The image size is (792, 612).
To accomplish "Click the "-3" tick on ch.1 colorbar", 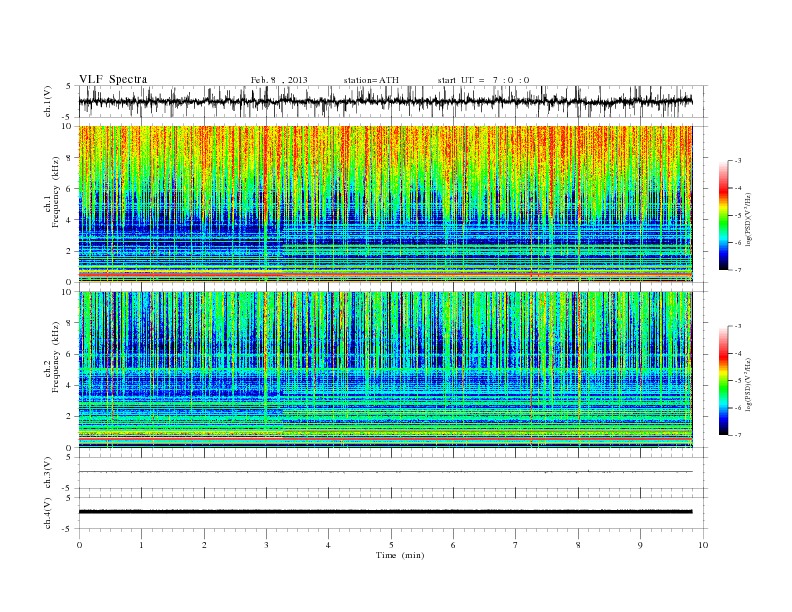I will pos(738,161).
